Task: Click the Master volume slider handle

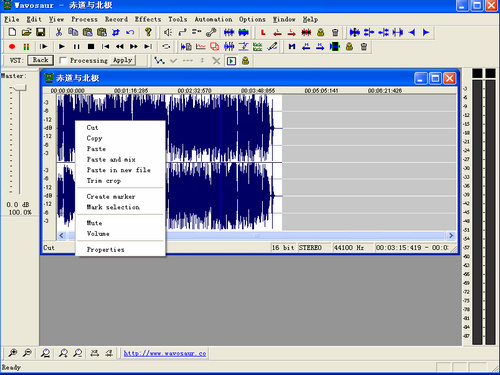Action: pyautogui.click(x=19, y=88)
